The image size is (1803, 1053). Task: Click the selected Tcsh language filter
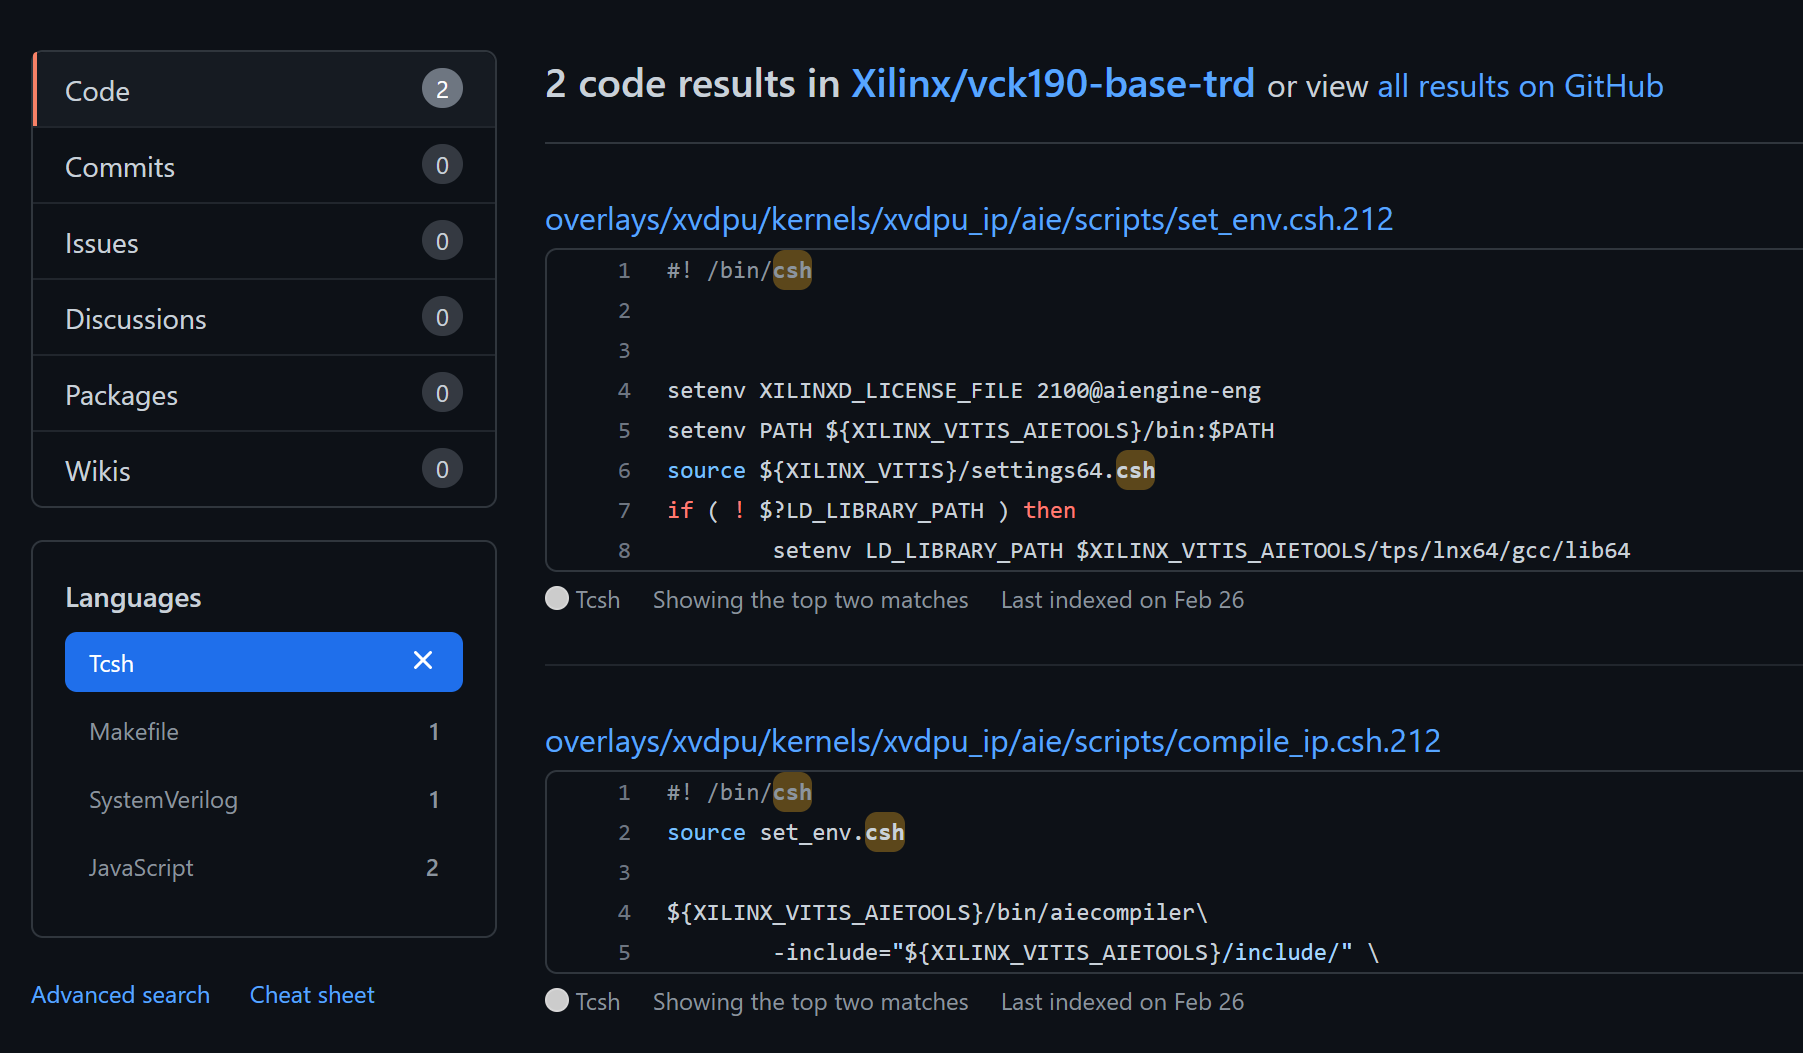click(x=264, y=662)
